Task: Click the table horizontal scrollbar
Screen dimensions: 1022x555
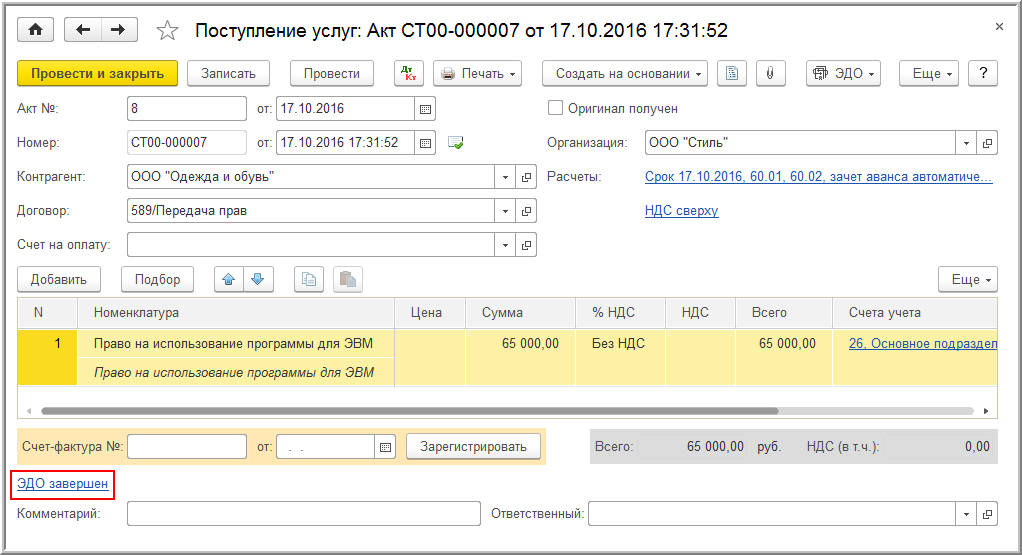Action: click(x=409, y=411)
